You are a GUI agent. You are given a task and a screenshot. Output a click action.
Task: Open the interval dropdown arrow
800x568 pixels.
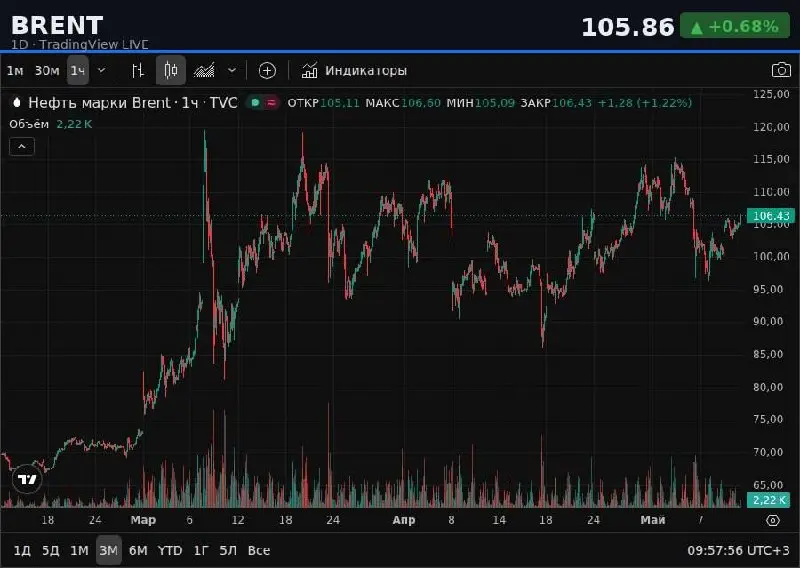pyautogui.click(x=102, y=70)
